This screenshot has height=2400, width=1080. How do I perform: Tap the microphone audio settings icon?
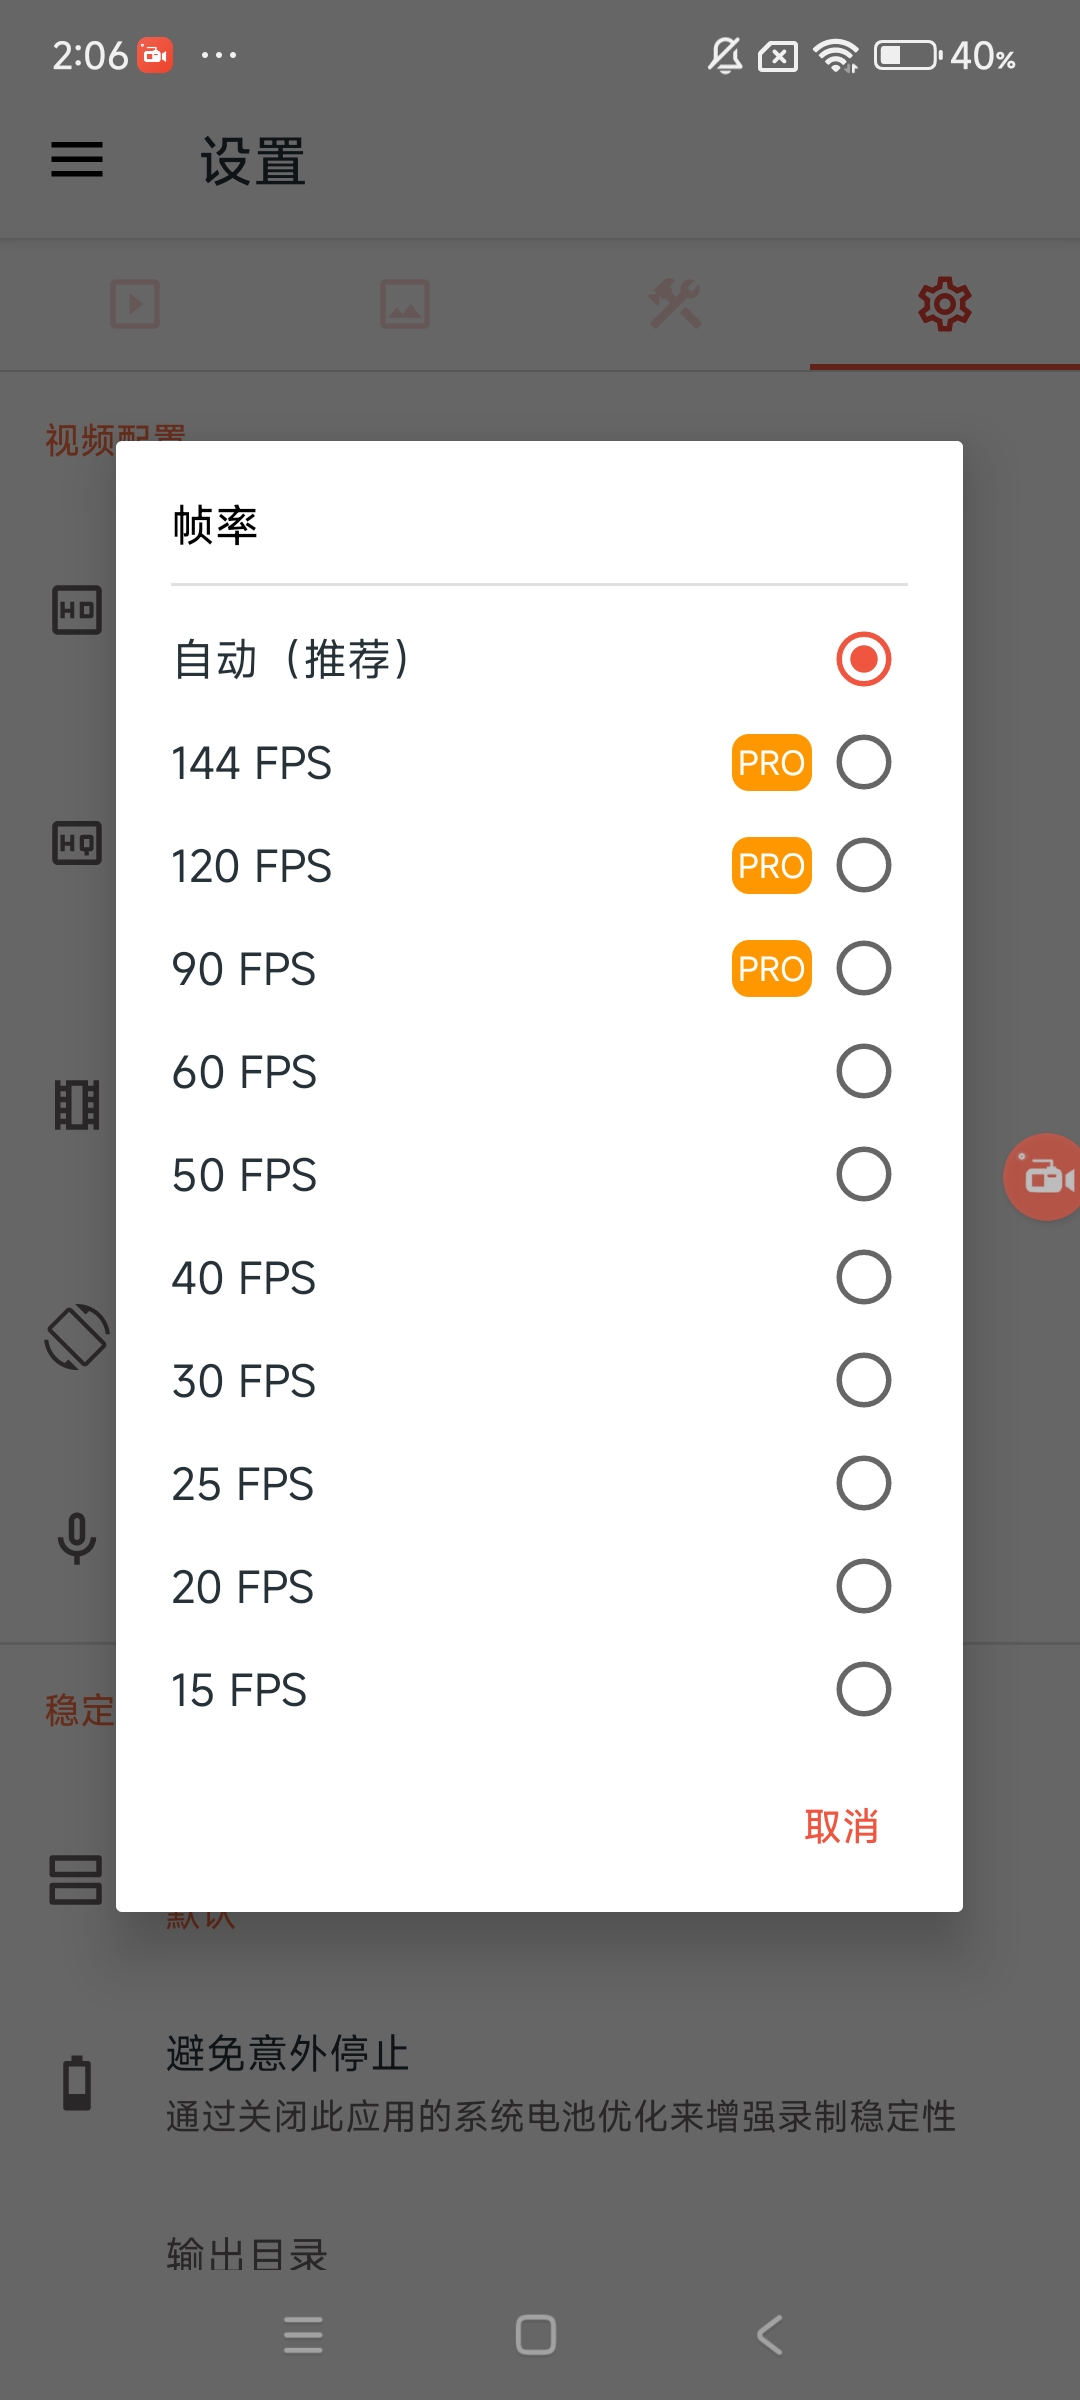(77, 1537)
